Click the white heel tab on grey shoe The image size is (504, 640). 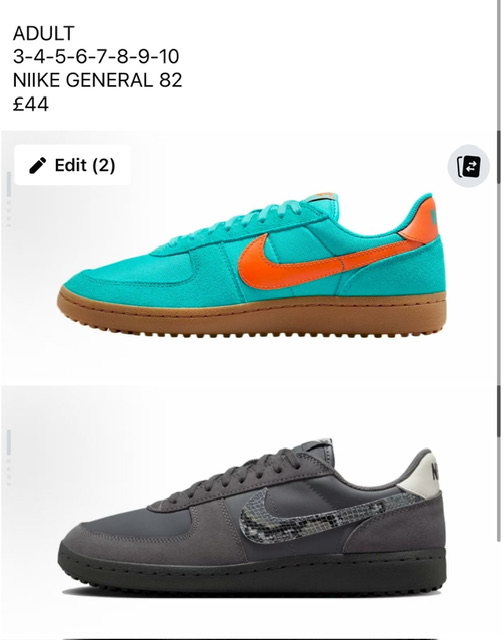(x=420, y=476)
